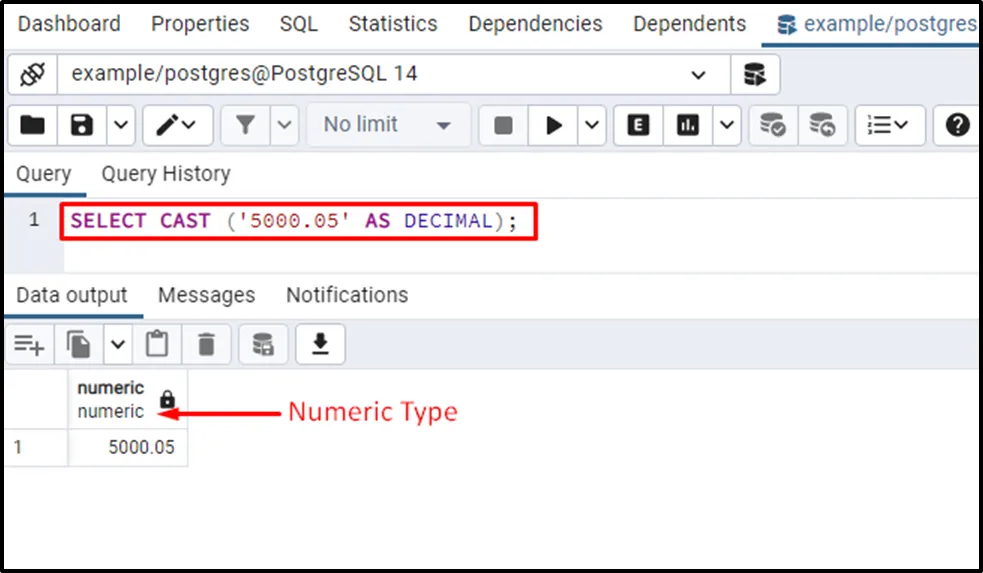Toggle the connection status icon
This screenshot has height=573, width=983.
(32, 74)
